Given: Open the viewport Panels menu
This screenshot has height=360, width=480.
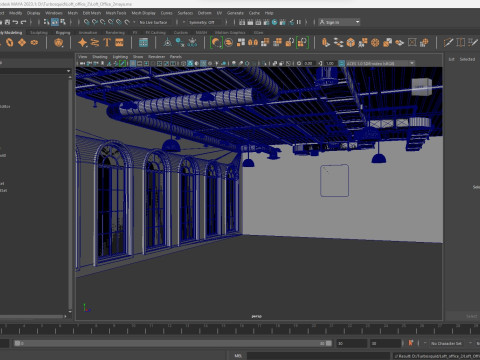Looking at the screenshot, I should pos(176,57).
